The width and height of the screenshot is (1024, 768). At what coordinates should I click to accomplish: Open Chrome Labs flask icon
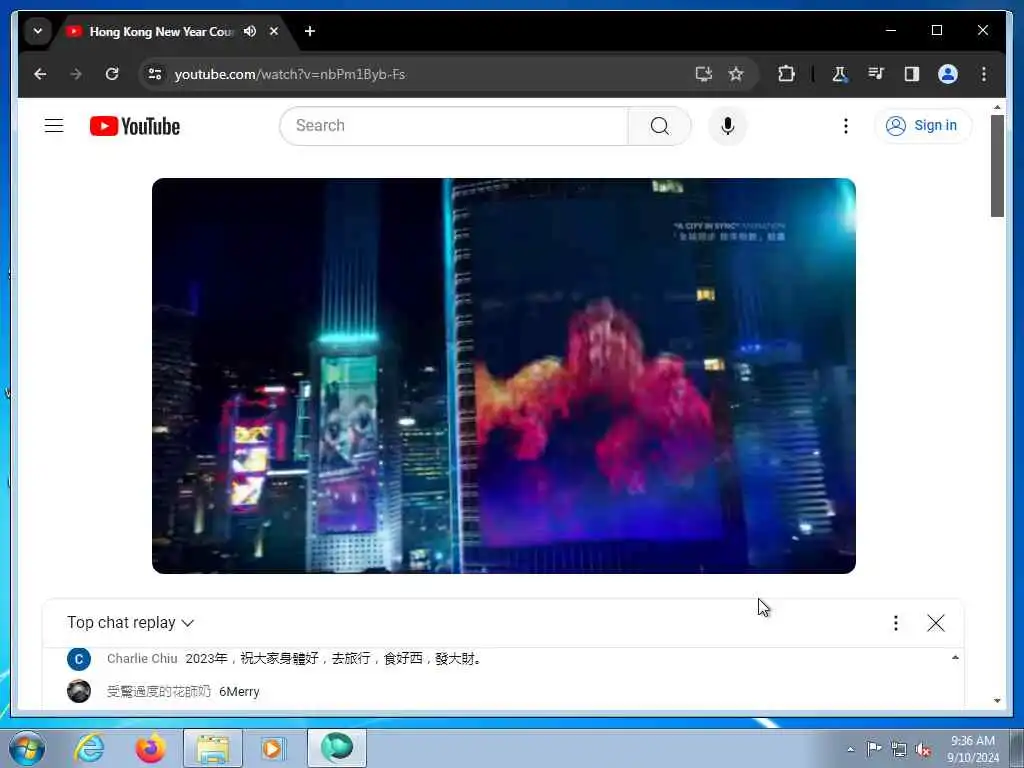point(840,74)
